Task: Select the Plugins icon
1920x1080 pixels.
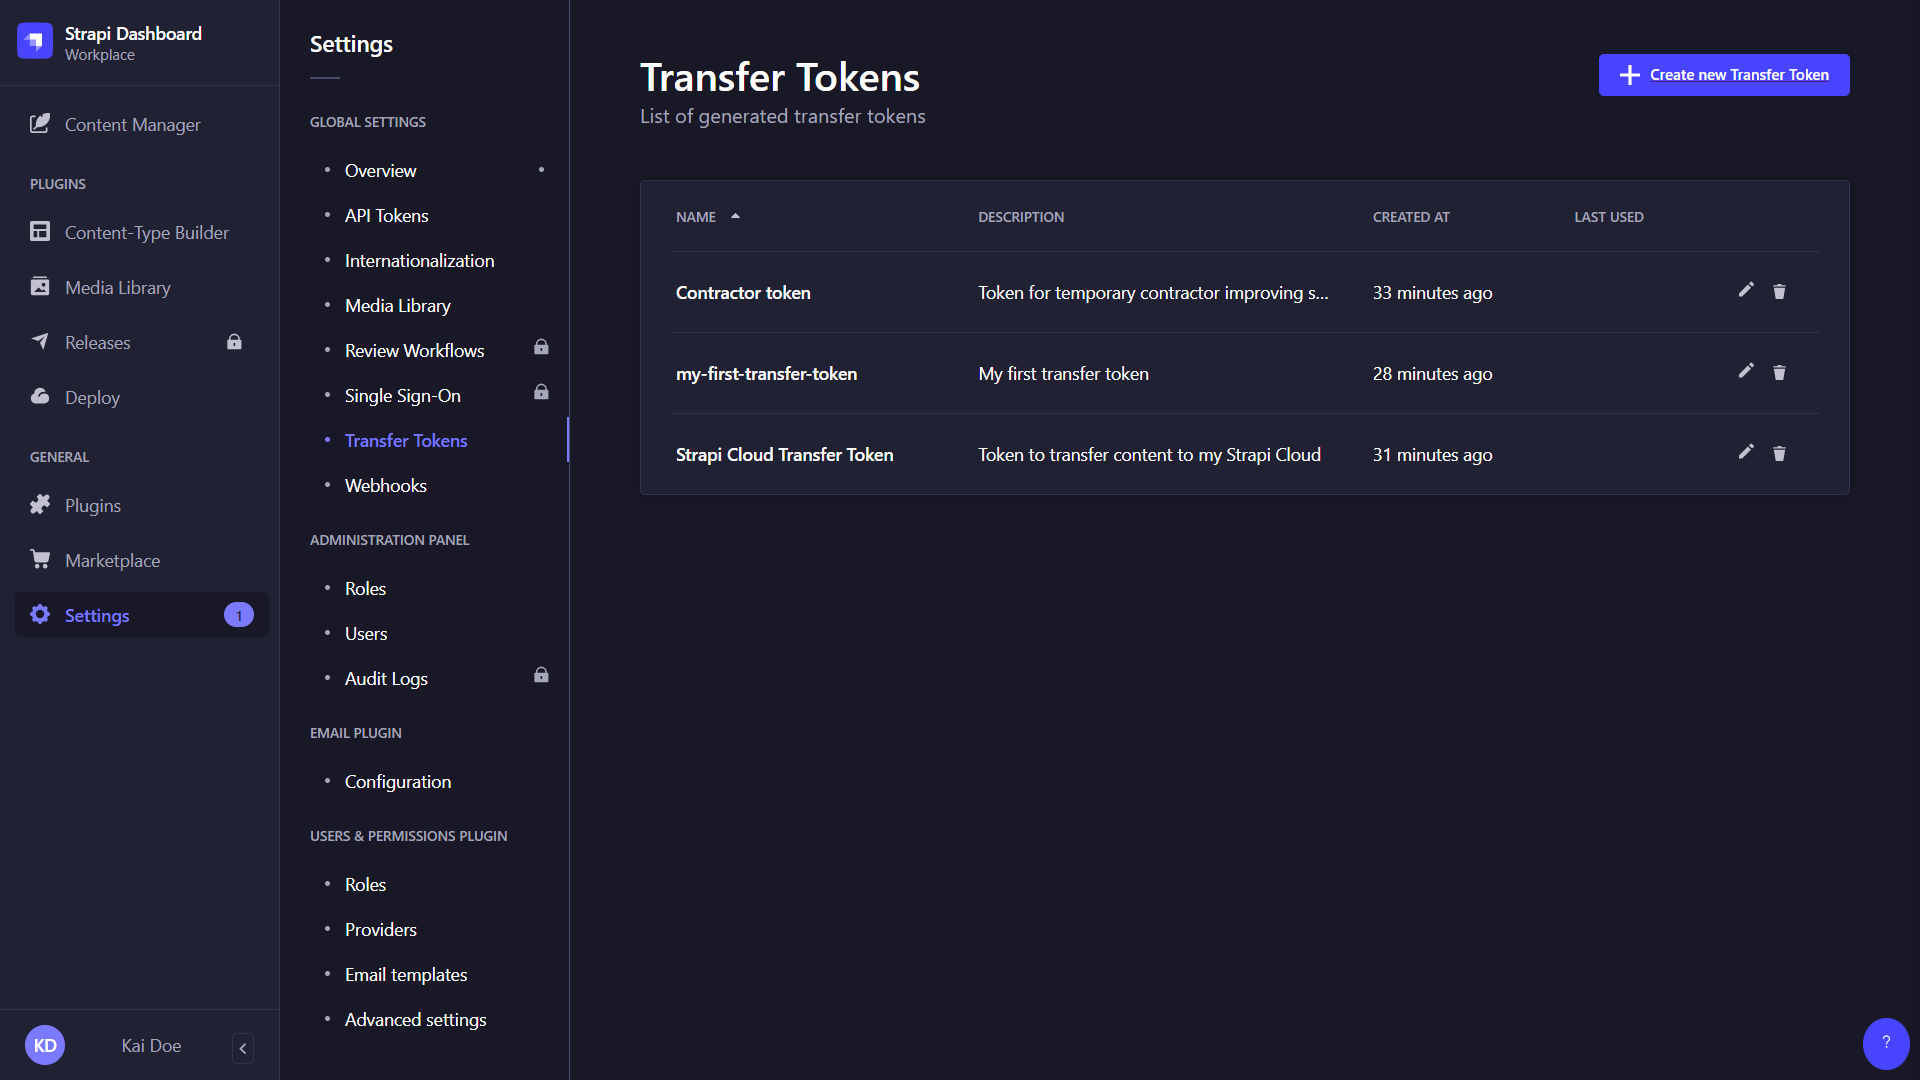Action: coord(40,505)
